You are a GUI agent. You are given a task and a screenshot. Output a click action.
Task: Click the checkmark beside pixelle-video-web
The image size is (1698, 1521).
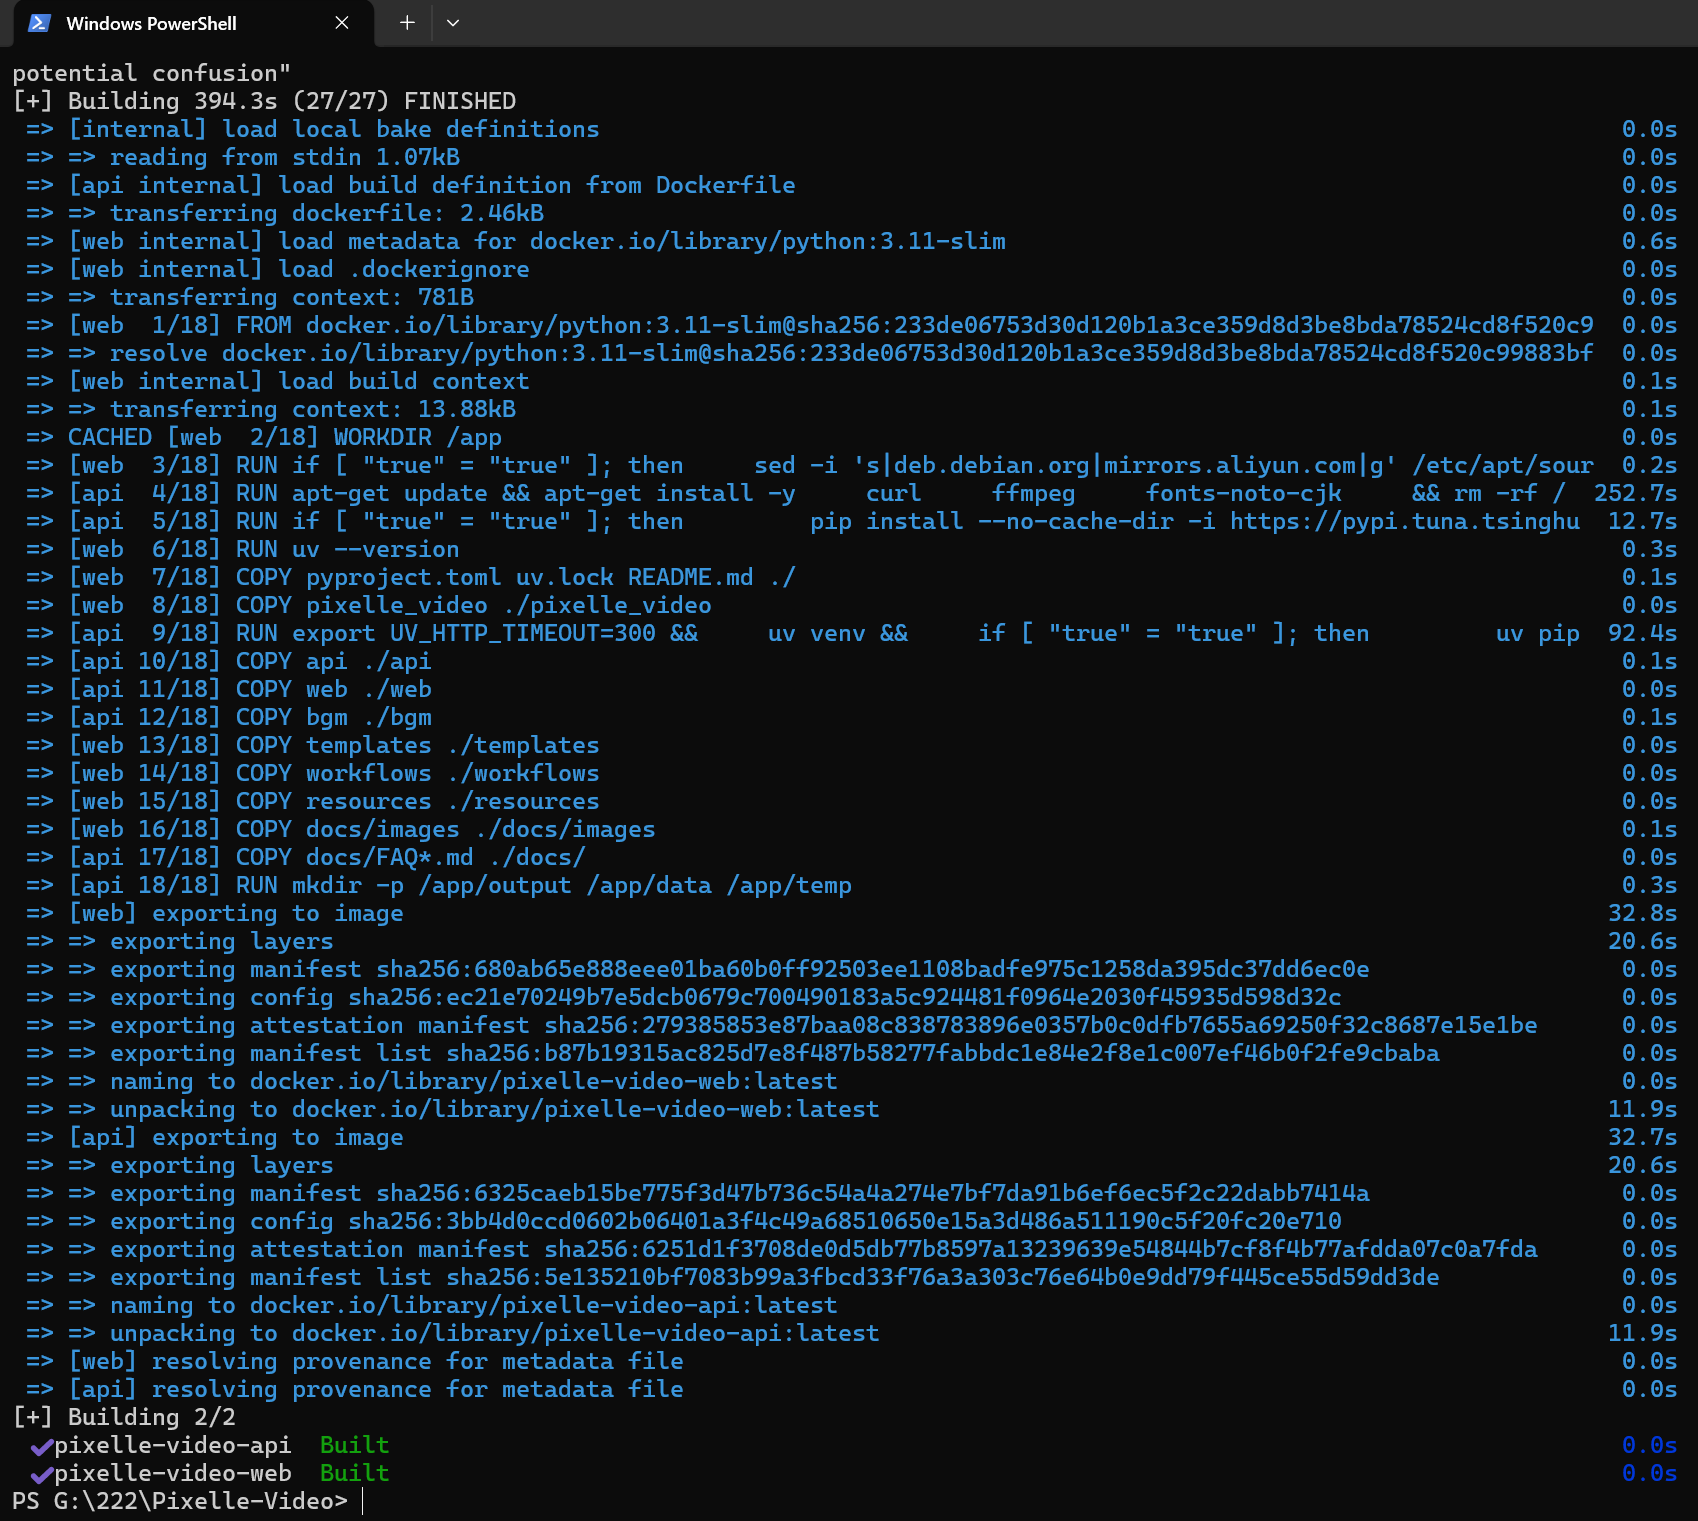pyautogui.click(x=41, y=1474)
